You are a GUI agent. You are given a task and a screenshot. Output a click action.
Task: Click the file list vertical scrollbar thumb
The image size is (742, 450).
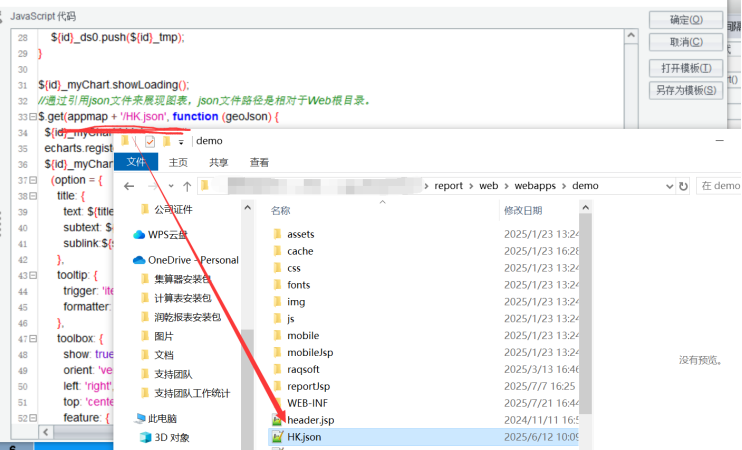point(585,313)
